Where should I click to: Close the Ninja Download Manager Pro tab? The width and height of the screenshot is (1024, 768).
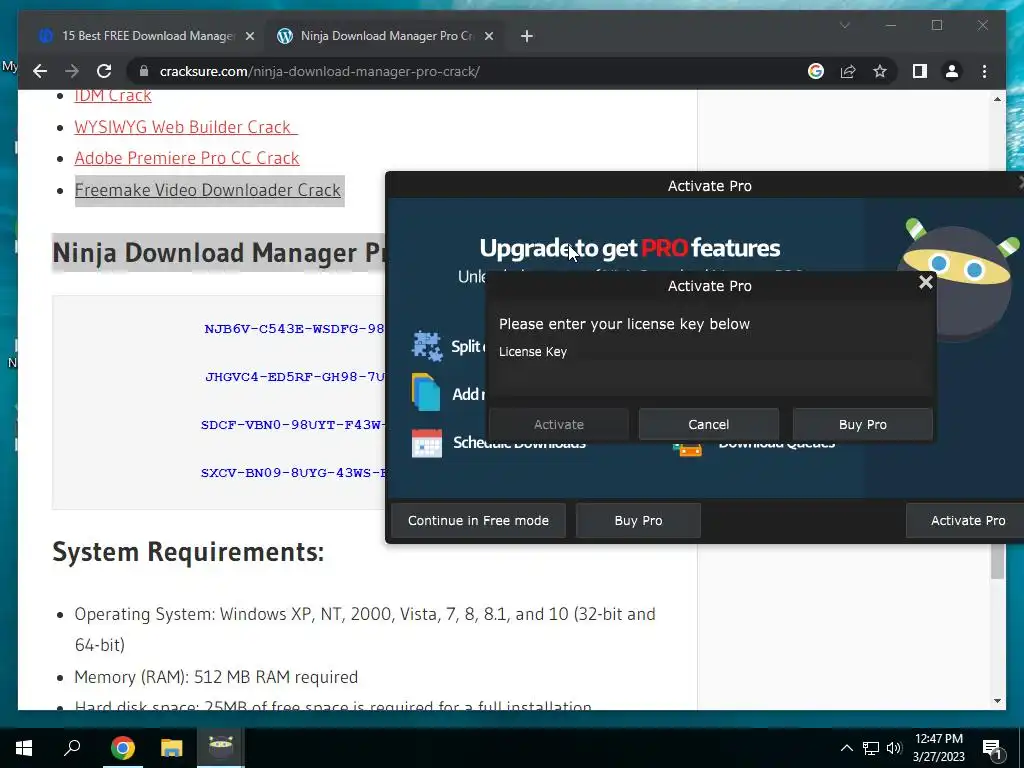(x=488, y=36)
